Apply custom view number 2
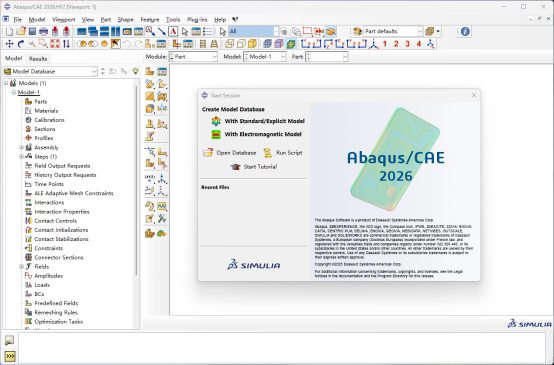Viewport: 554px width, 365px height. 396,44
